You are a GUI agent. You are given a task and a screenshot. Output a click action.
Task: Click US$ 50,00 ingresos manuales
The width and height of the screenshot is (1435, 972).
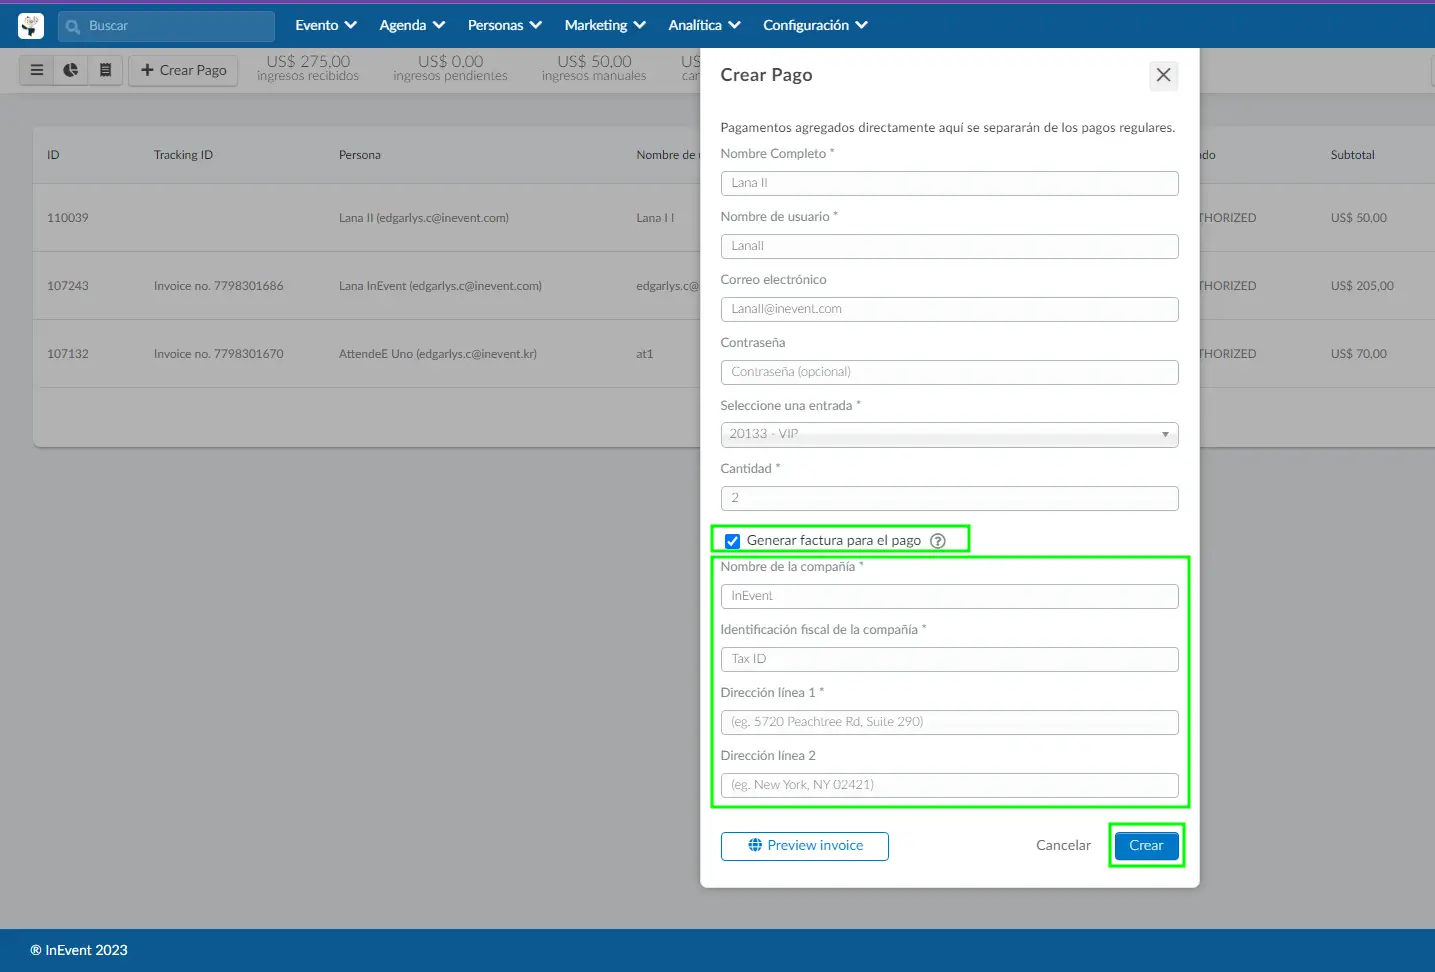pos(594,68)
